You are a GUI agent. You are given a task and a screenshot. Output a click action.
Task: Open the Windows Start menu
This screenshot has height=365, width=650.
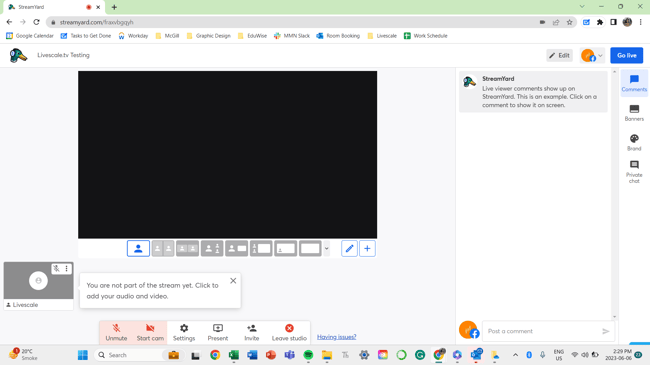[x=83, y=355]
